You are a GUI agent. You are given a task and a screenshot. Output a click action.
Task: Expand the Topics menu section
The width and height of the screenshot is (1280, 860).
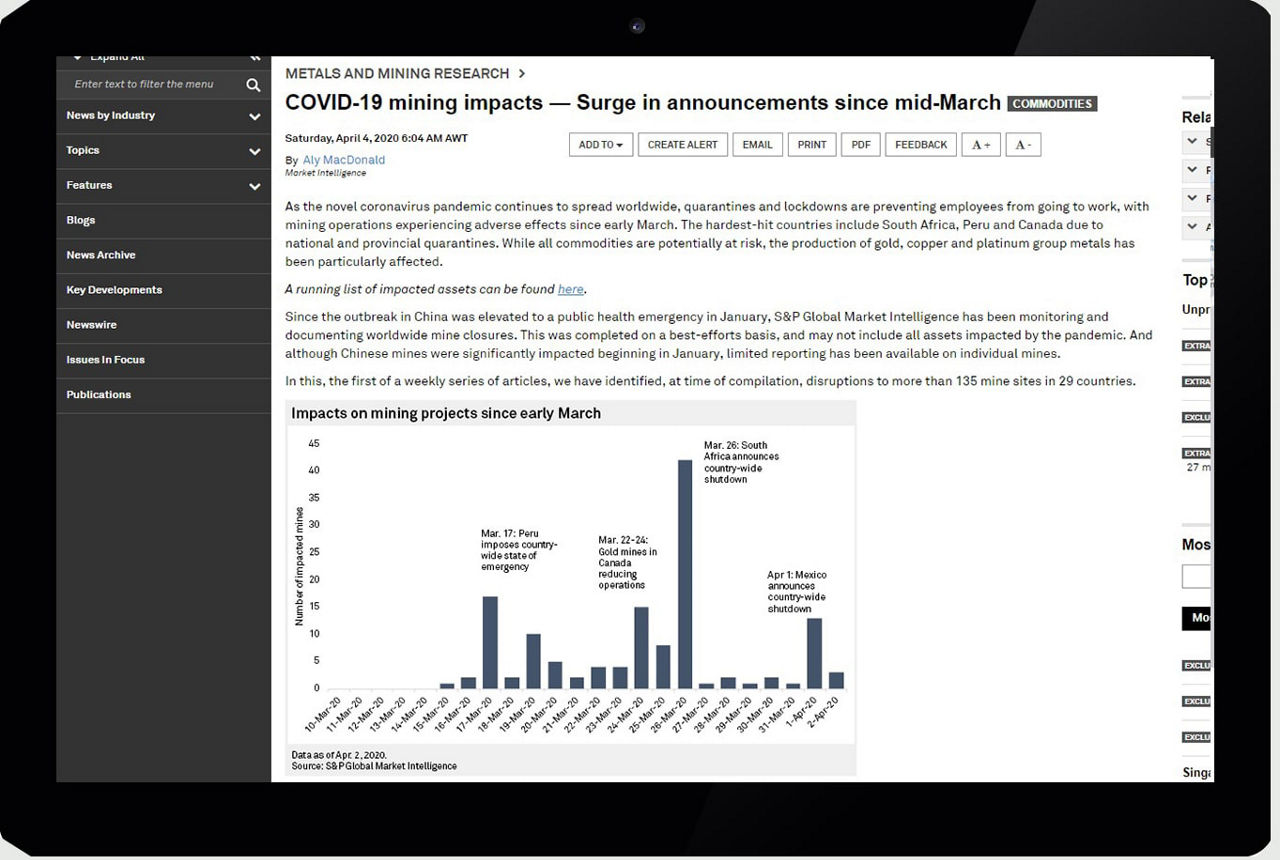pyautogui.click(x=163, y=151)
